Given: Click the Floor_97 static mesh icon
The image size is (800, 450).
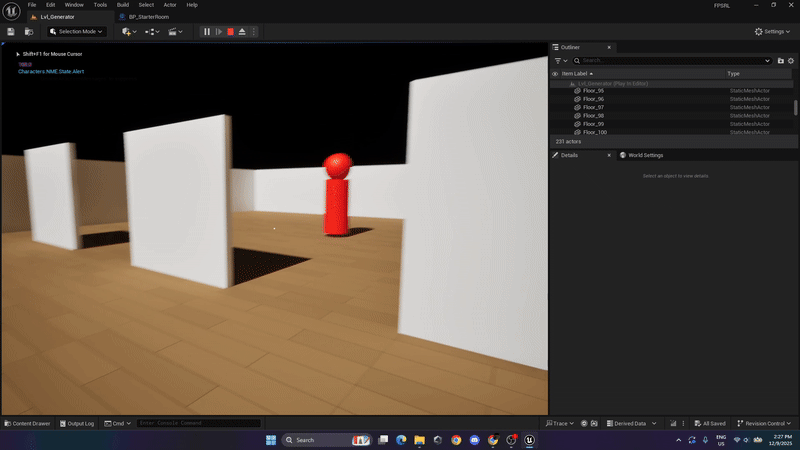Looking at the screenshot, I should [x=577, y=107].
